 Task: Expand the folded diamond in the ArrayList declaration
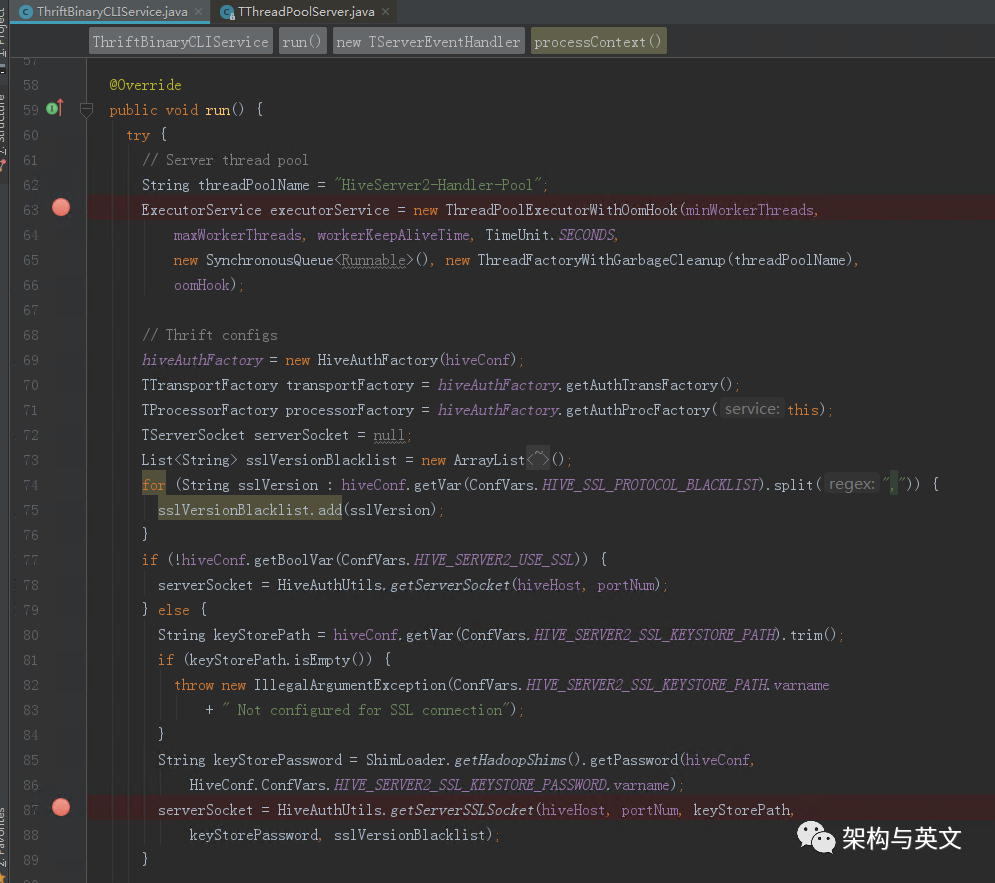click(537, 460)
